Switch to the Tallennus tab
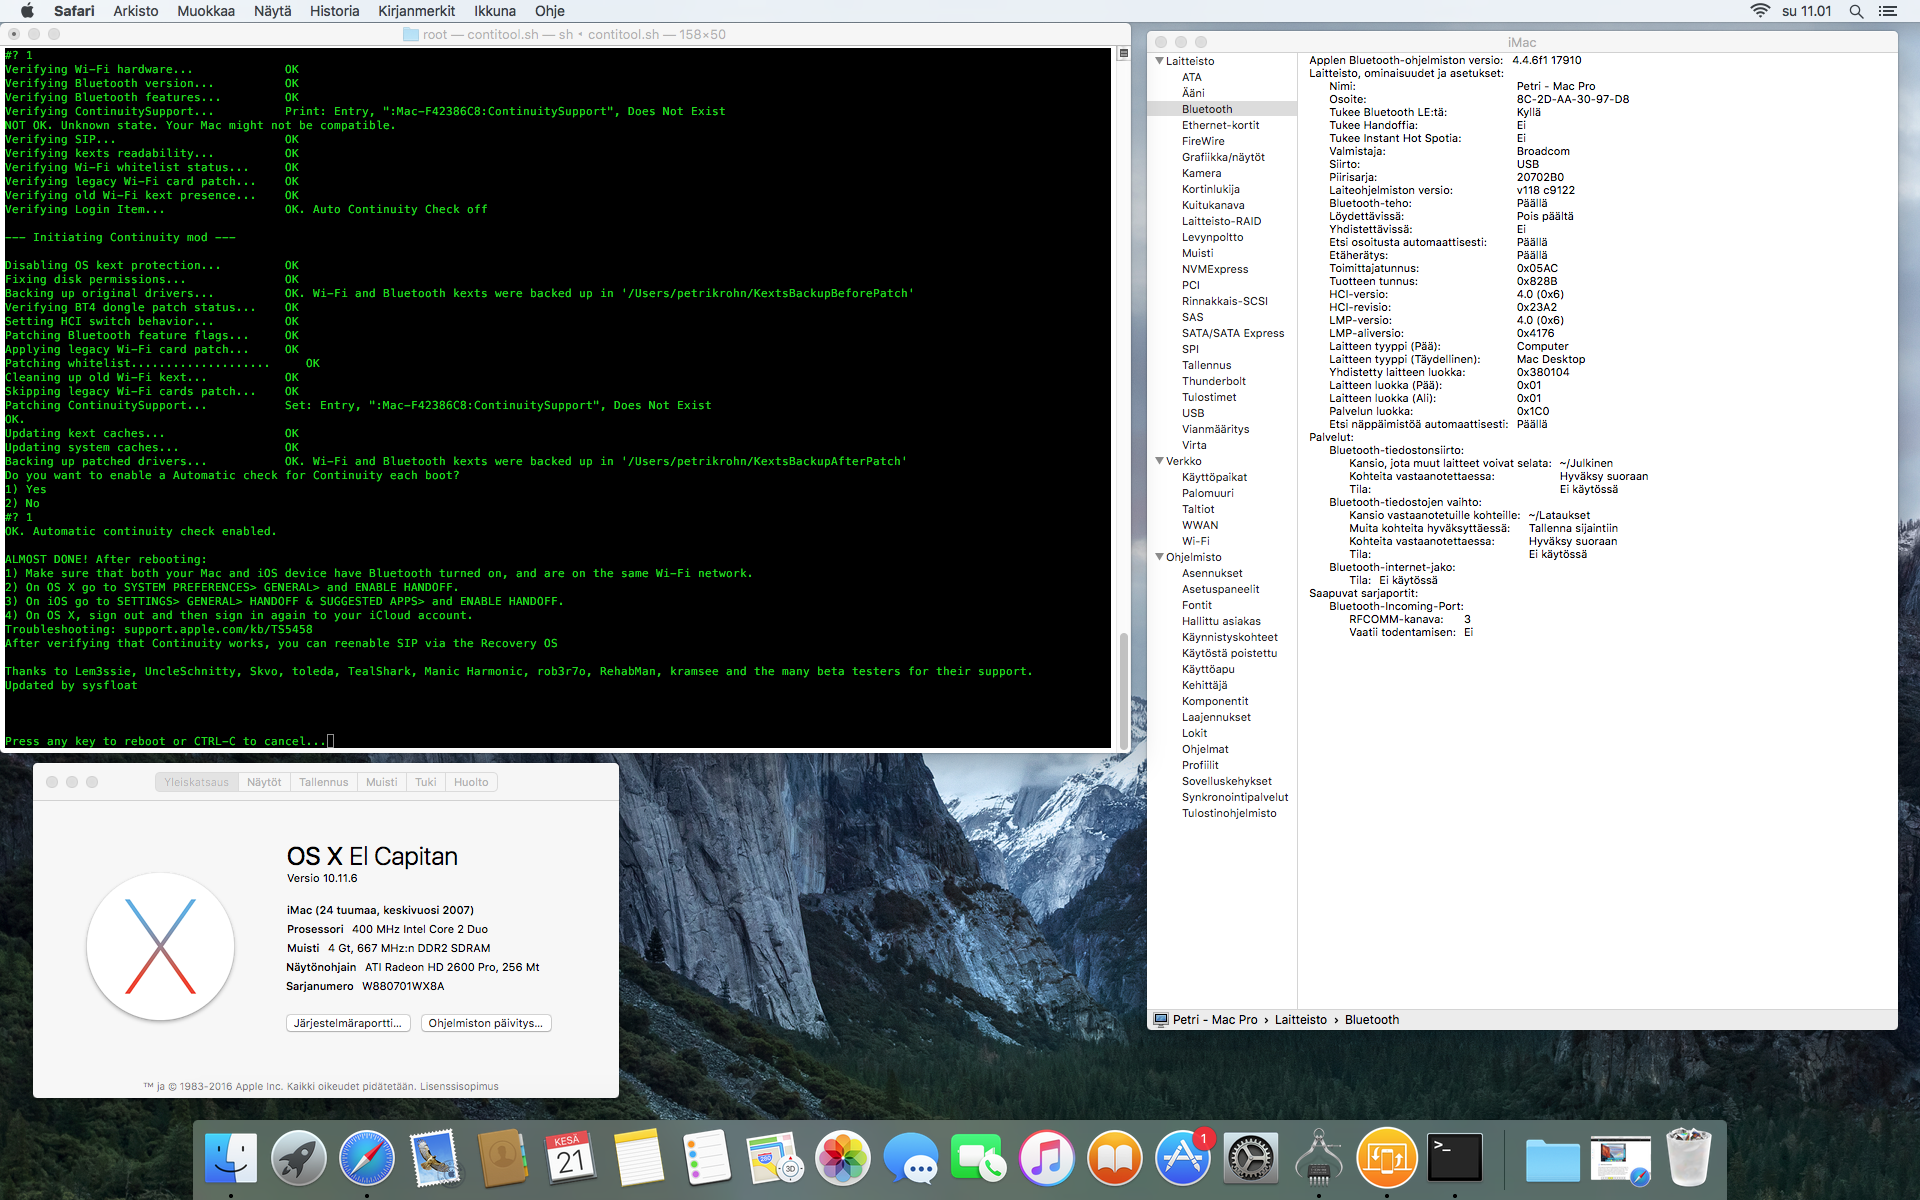1920x1200 pixels. [323, 782]
